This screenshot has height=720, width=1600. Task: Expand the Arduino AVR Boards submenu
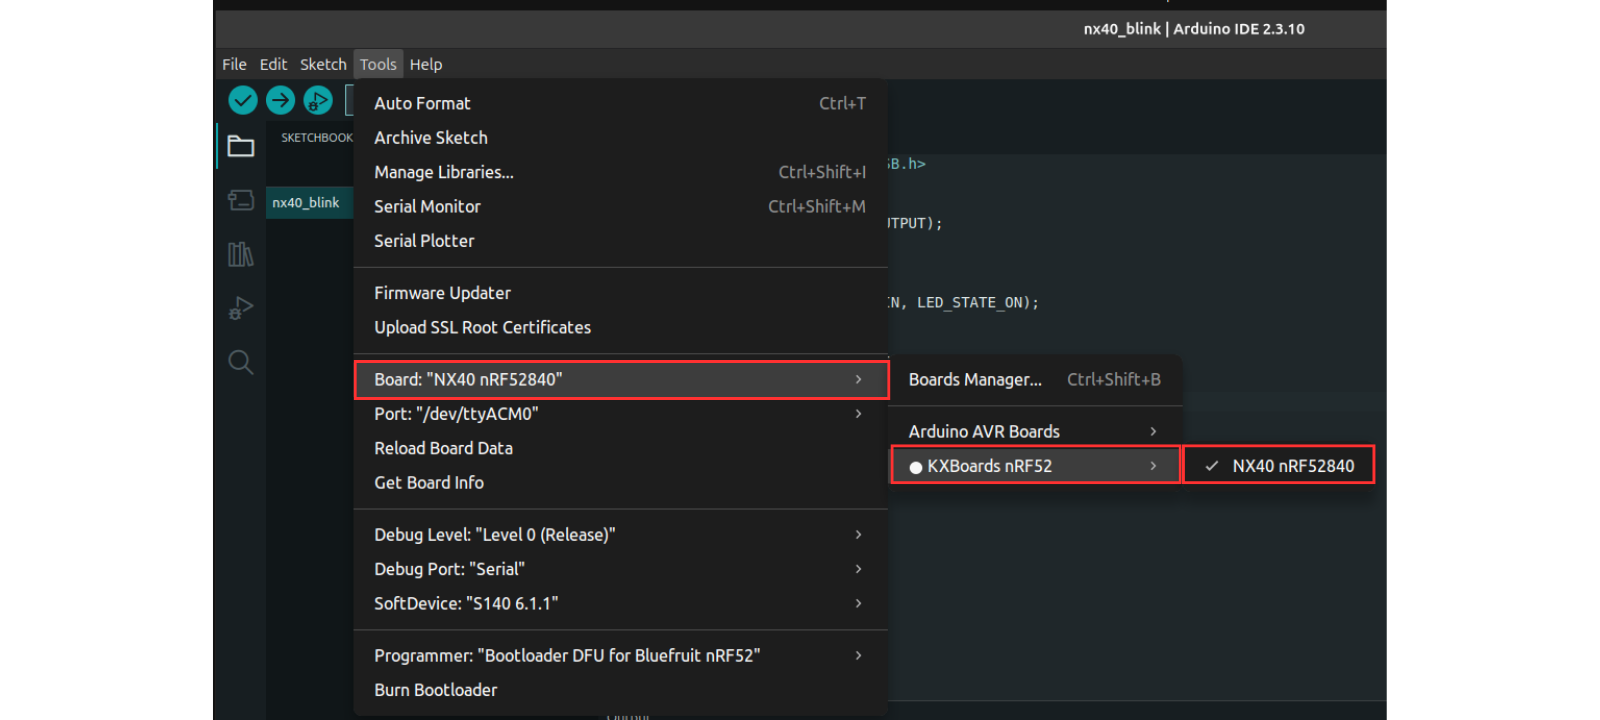point(1035,431)
